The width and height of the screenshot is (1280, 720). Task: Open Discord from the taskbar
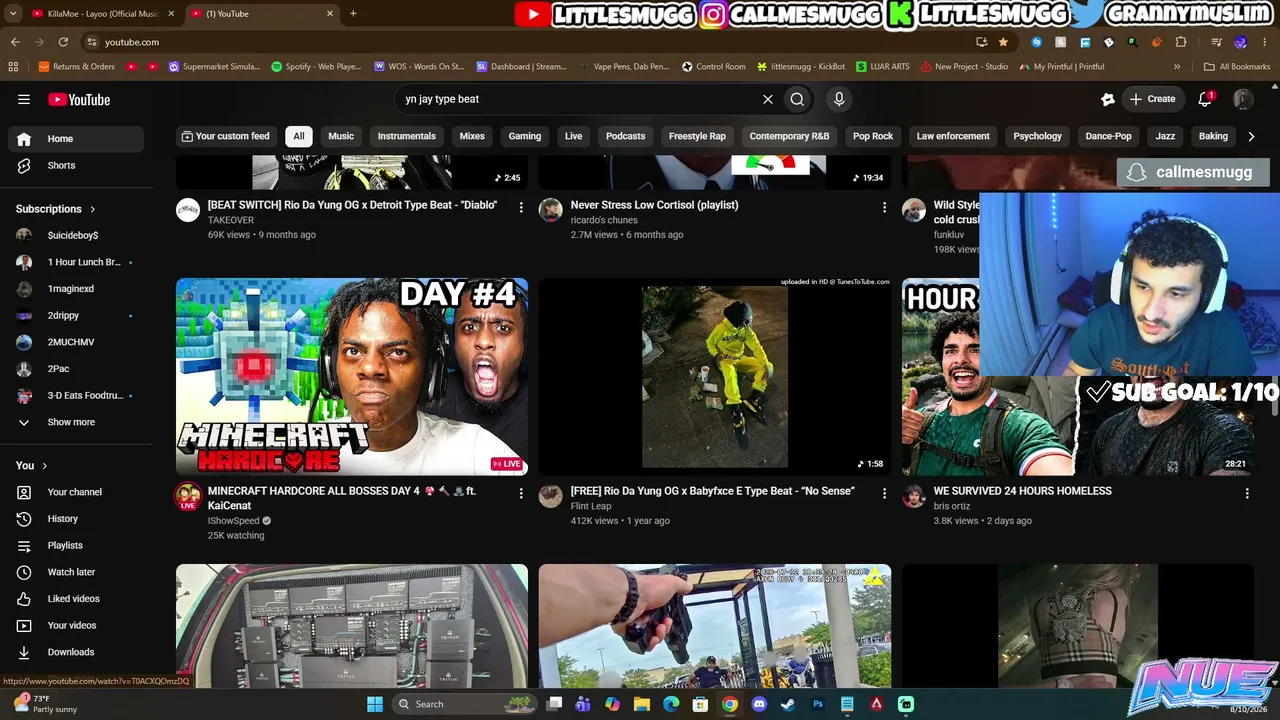(x=759, y=704)
